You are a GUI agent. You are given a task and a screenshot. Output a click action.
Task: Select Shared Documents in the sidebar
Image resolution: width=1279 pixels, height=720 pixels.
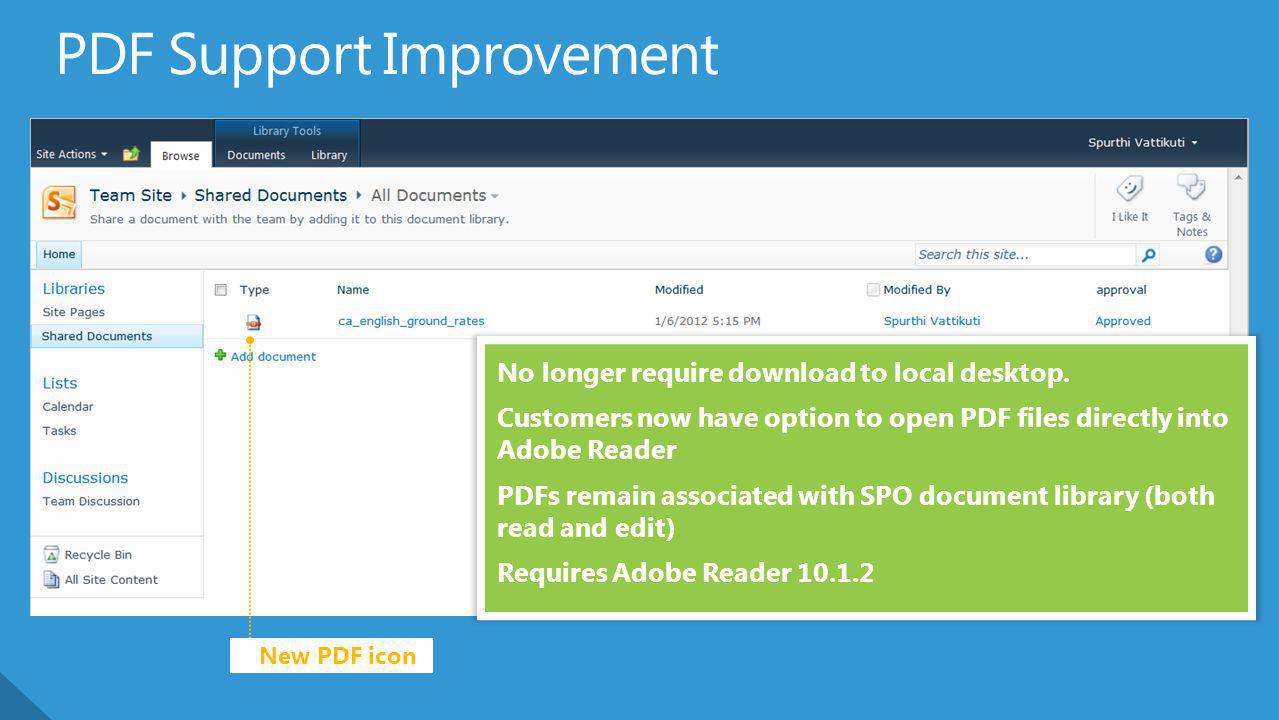point(119,336)
